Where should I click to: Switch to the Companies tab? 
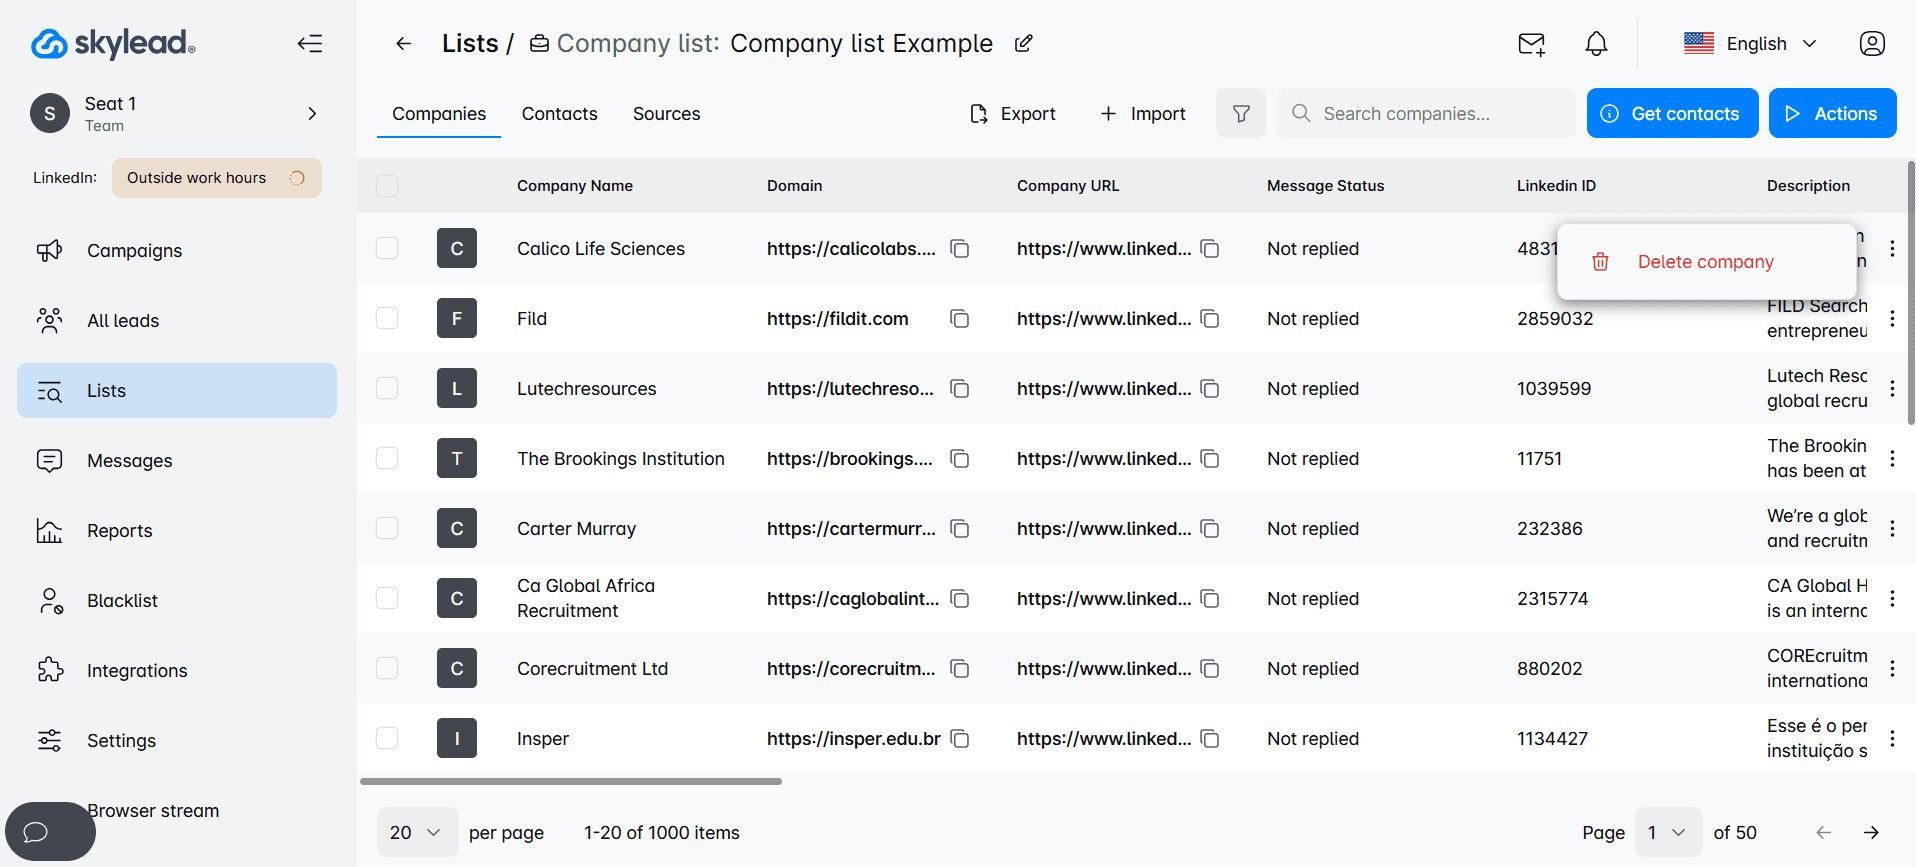[439, 114]
